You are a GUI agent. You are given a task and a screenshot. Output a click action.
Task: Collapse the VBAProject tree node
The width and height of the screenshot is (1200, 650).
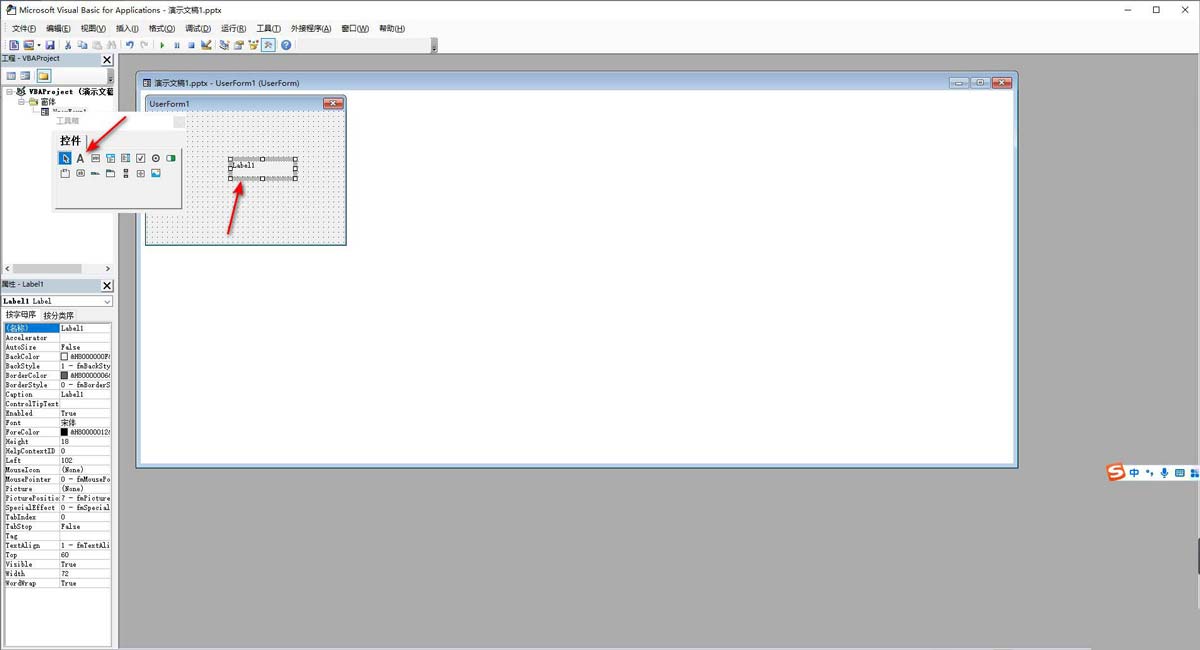pos(9,91)
